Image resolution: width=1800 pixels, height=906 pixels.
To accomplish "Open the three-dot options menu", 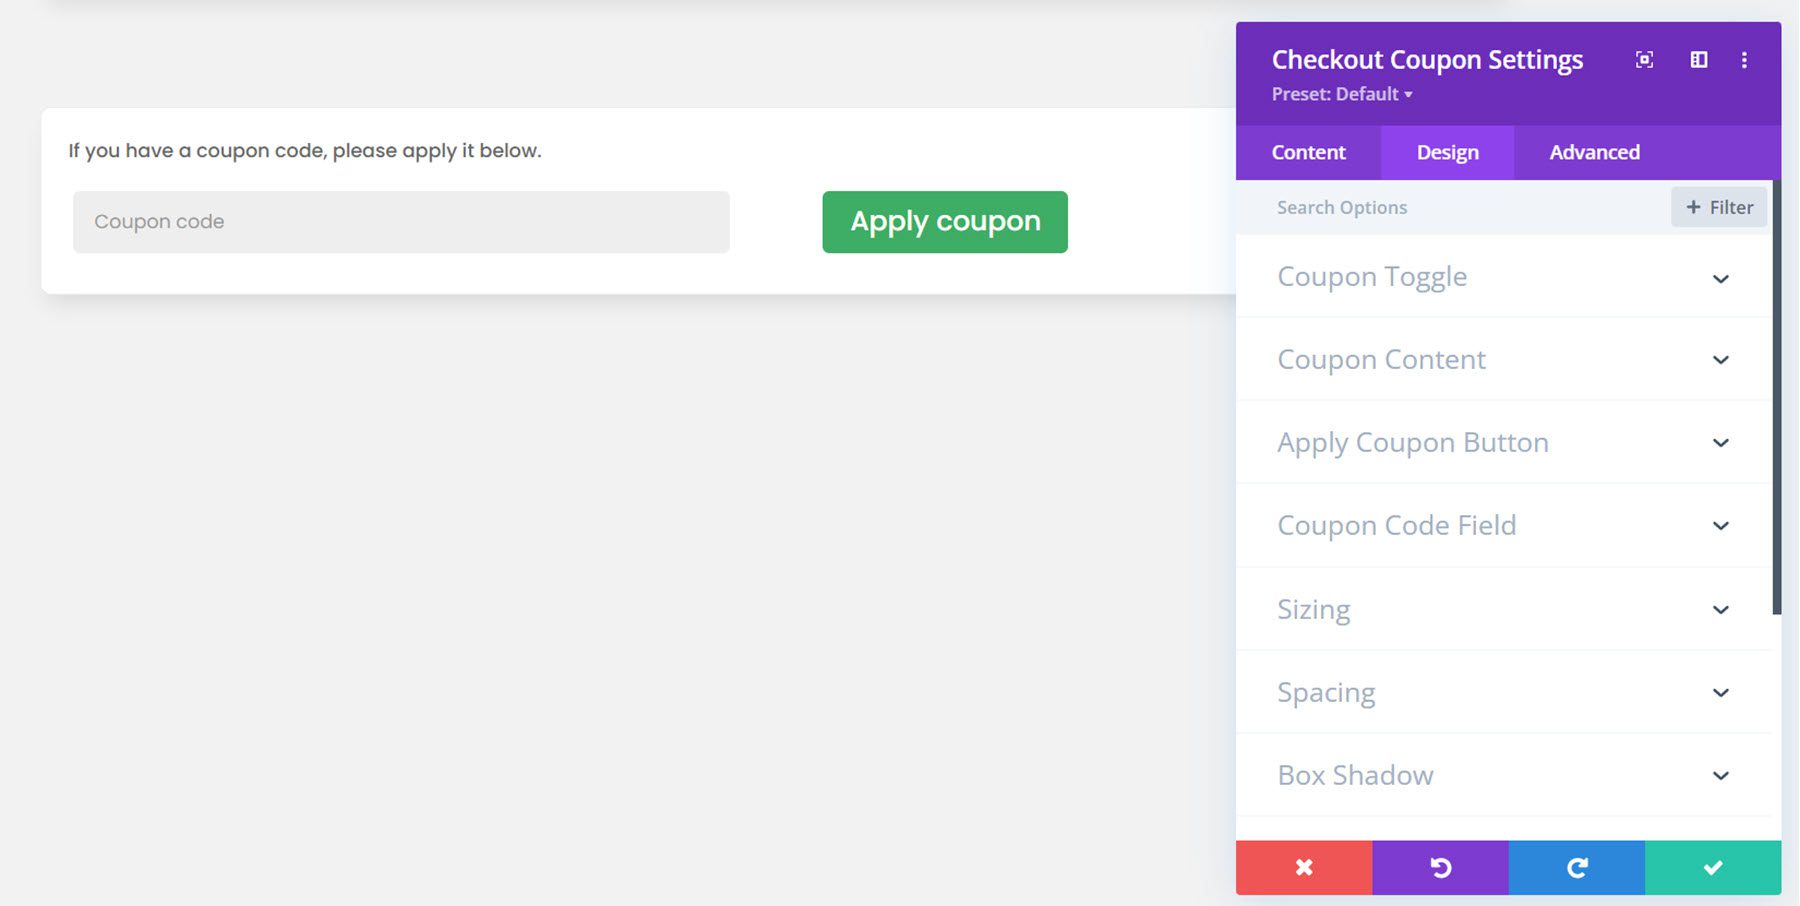I will tap(1744, 60).
